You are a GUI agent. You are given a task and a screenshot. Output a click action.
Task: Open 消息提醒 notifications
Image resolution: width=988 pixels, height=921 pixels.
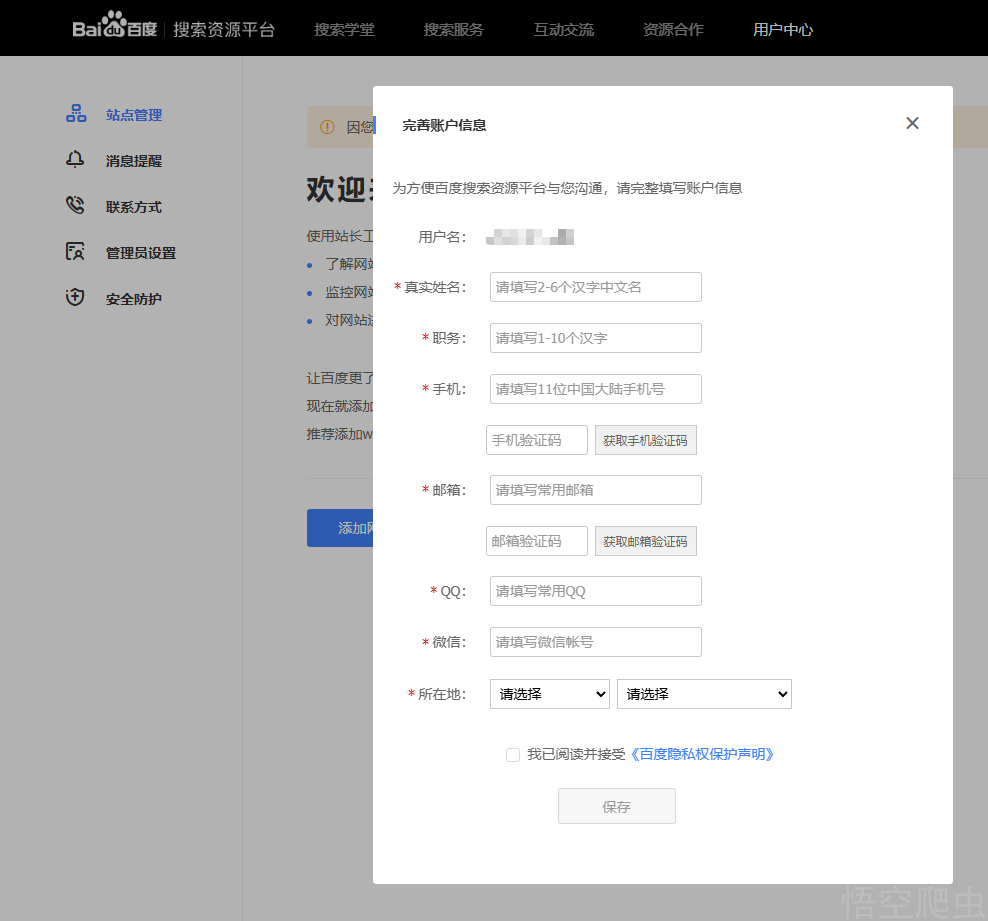tap(134, 160)
